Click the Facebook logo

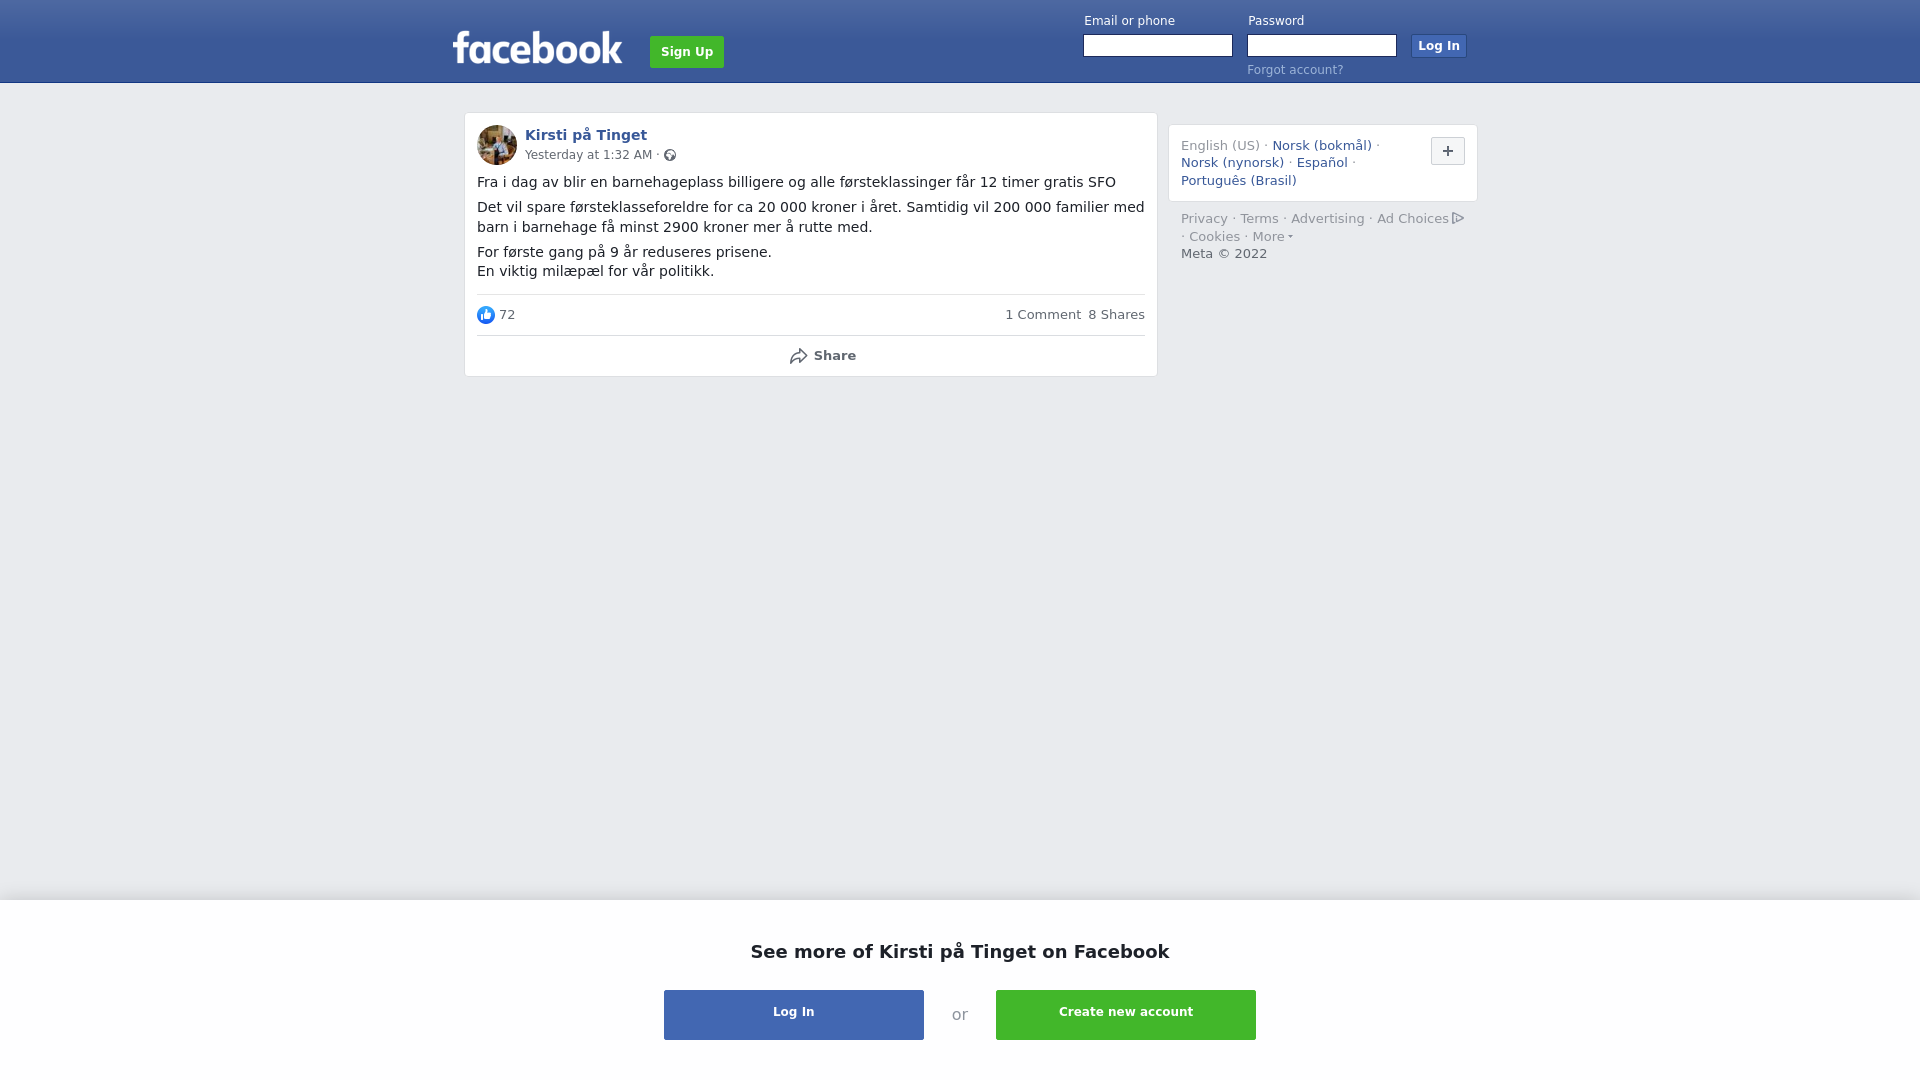point(537,48)
